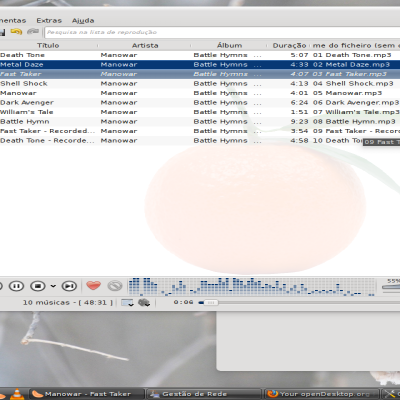Image resolution: width=400 pixels, height=400 pixels.
Task: Select the William's Tale track title
Action: (27, 112)
